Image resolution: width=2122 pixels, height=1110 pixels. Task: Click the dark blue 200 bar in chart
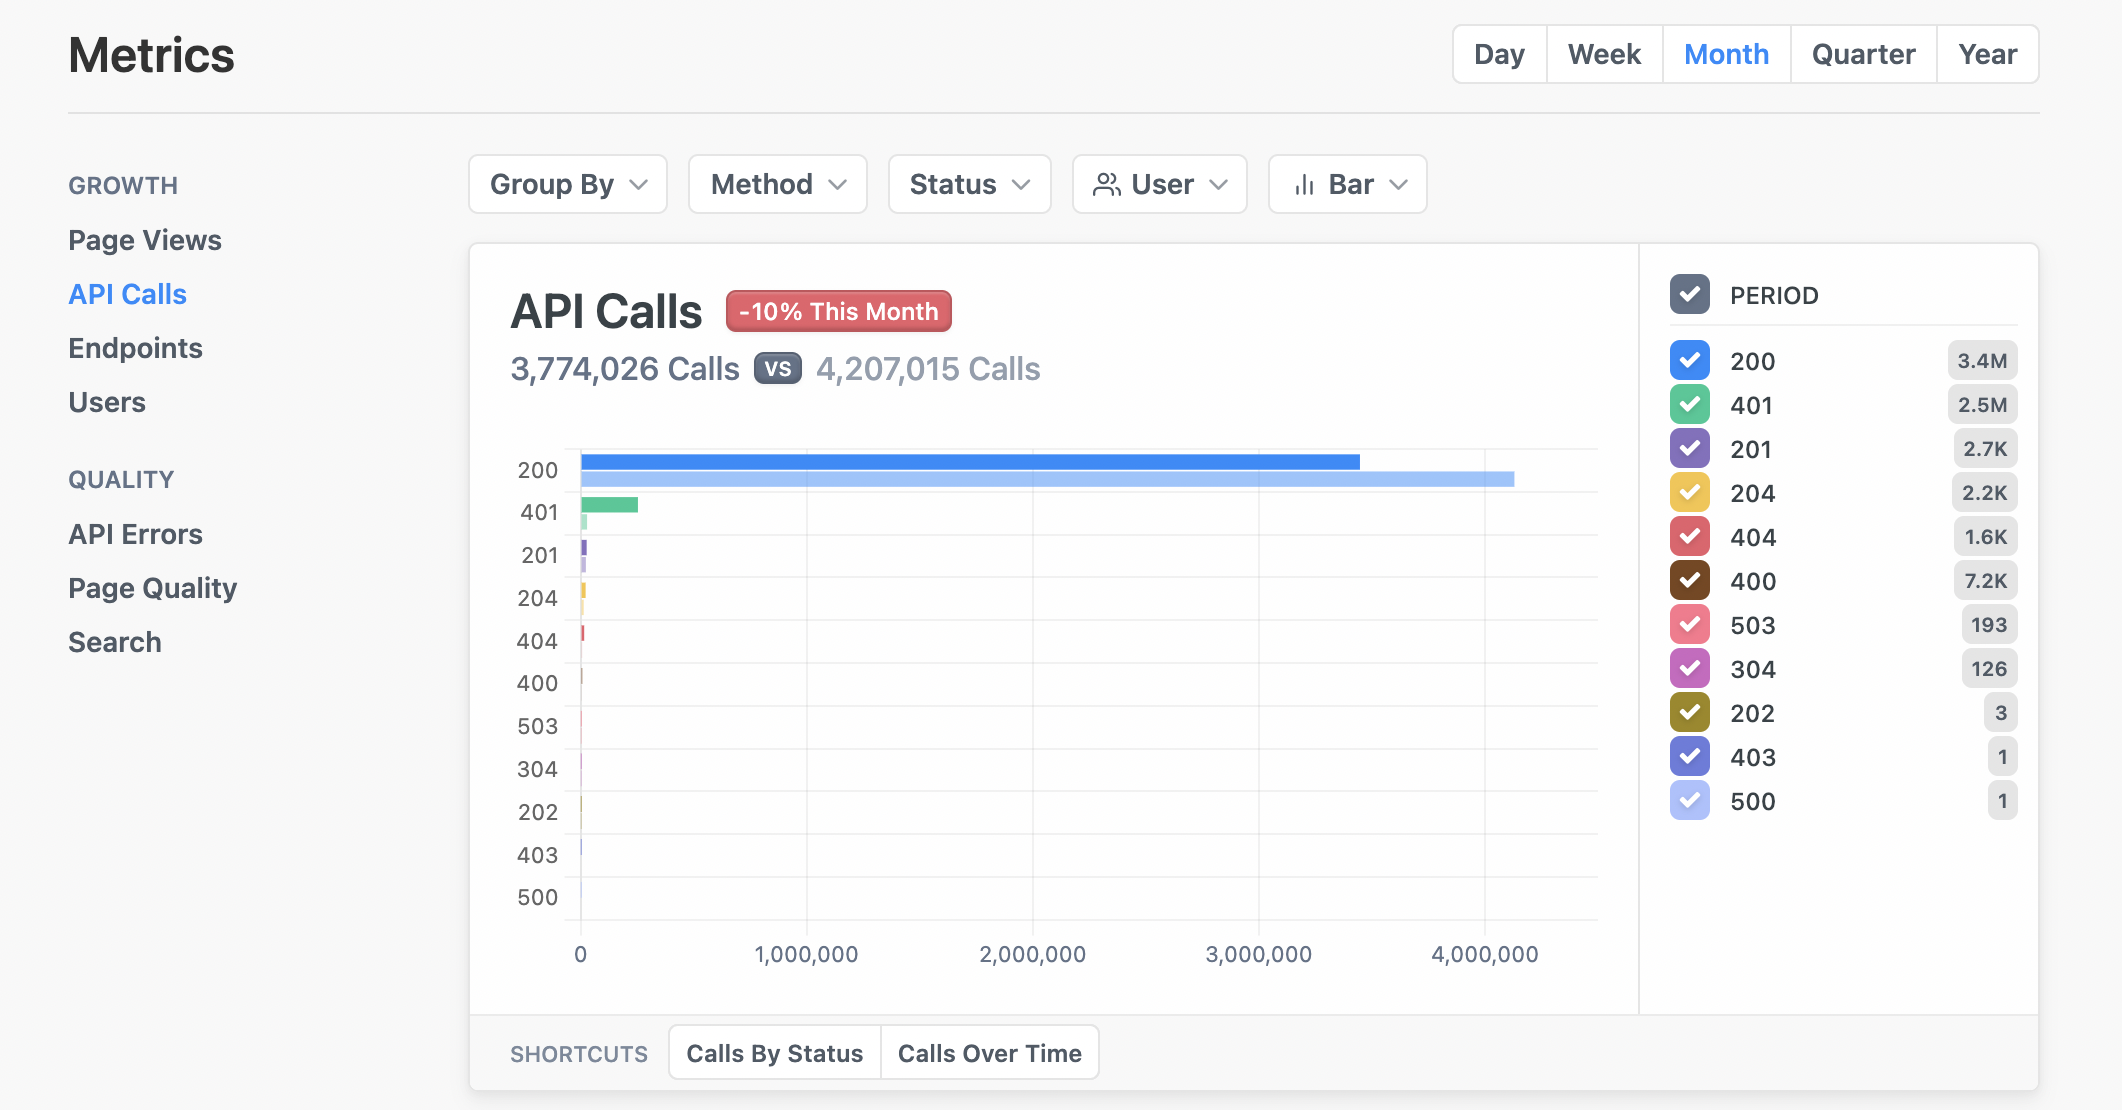click(x=969, y=462)
